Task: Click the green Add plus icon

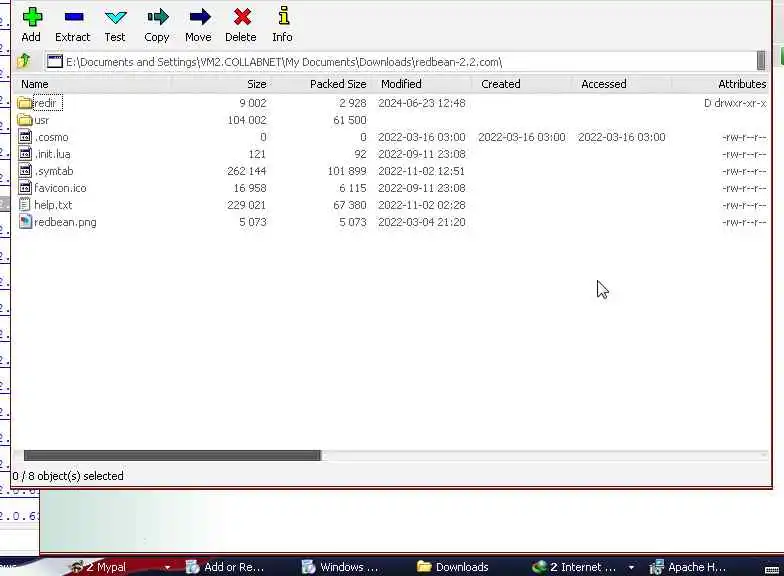Action: coord(32,17)
